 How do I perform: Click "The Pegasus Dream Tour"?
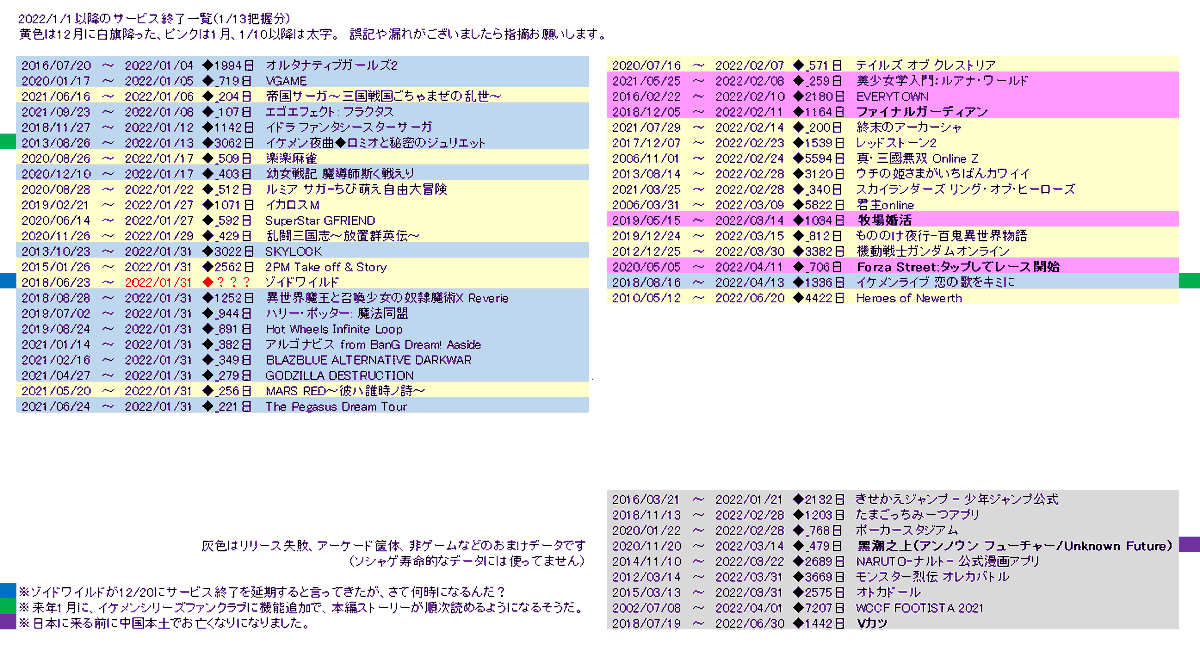pyautogui.click(x=336, y=407)
